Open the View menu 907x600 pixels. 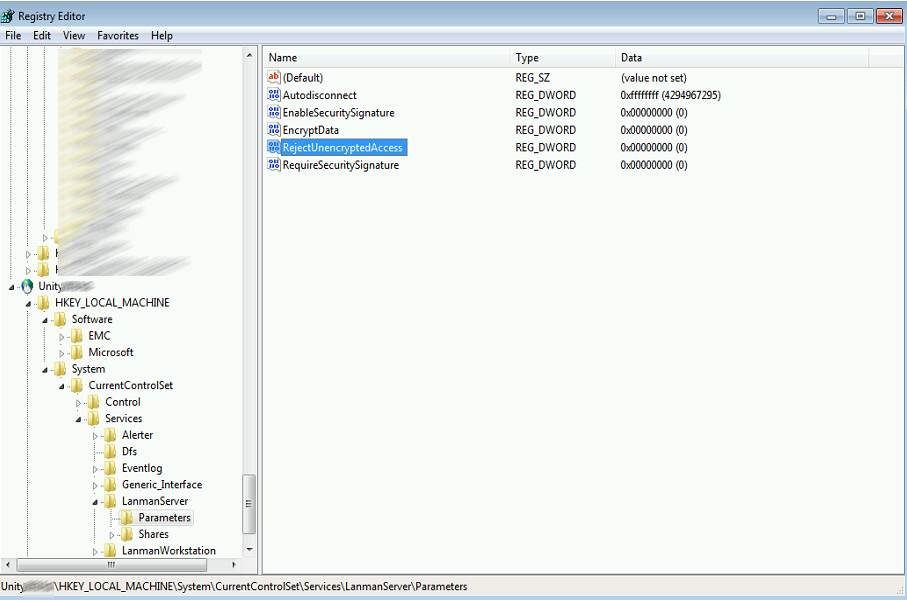tap(74, 35)
